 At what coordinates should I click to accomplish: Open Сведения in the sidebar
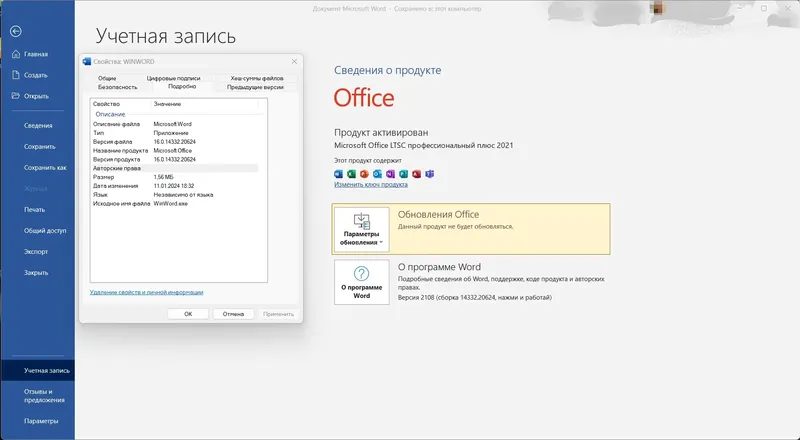[x=38, y=126]
